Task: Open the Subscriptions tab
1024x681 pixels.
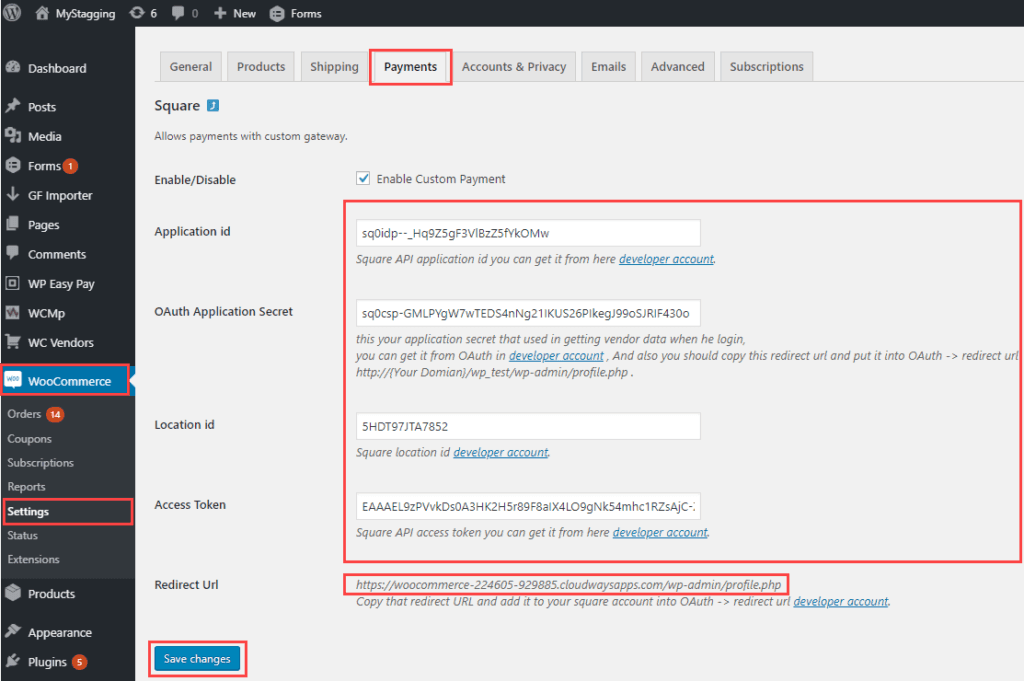Action: point(766,67)
